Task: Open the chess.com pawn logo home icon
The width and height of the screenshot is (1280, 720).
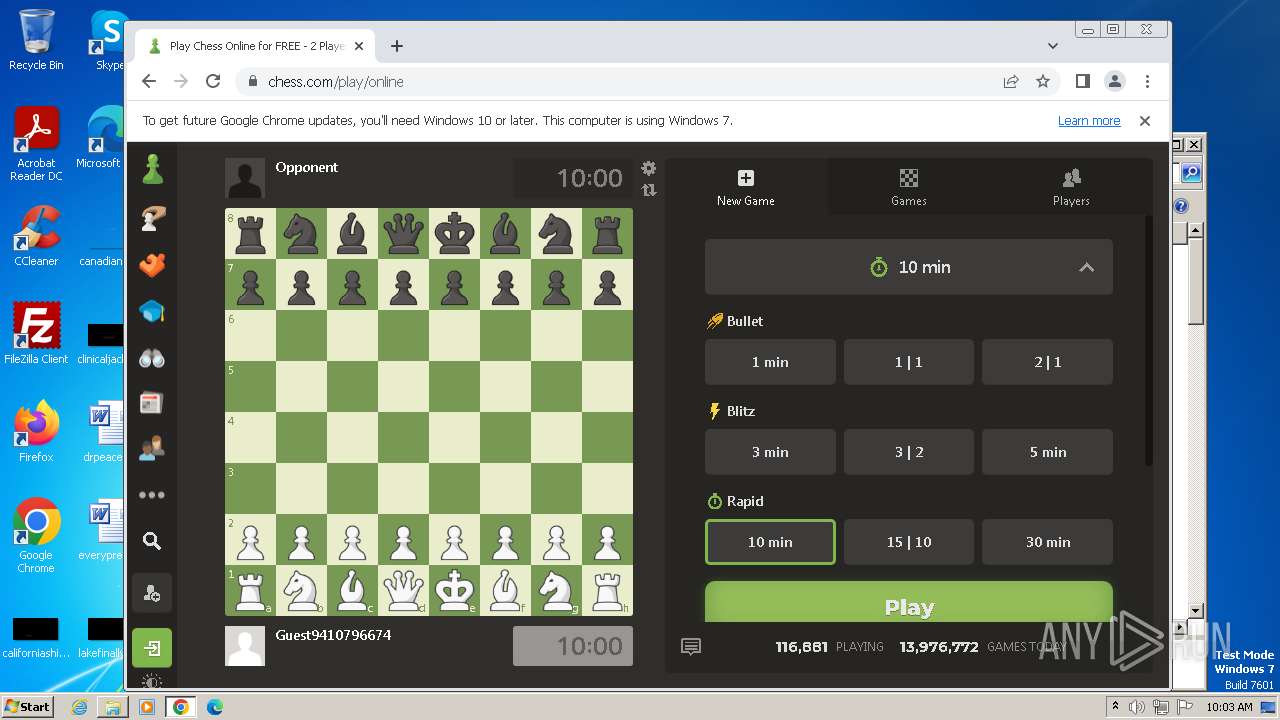Action: coord(152,169)
